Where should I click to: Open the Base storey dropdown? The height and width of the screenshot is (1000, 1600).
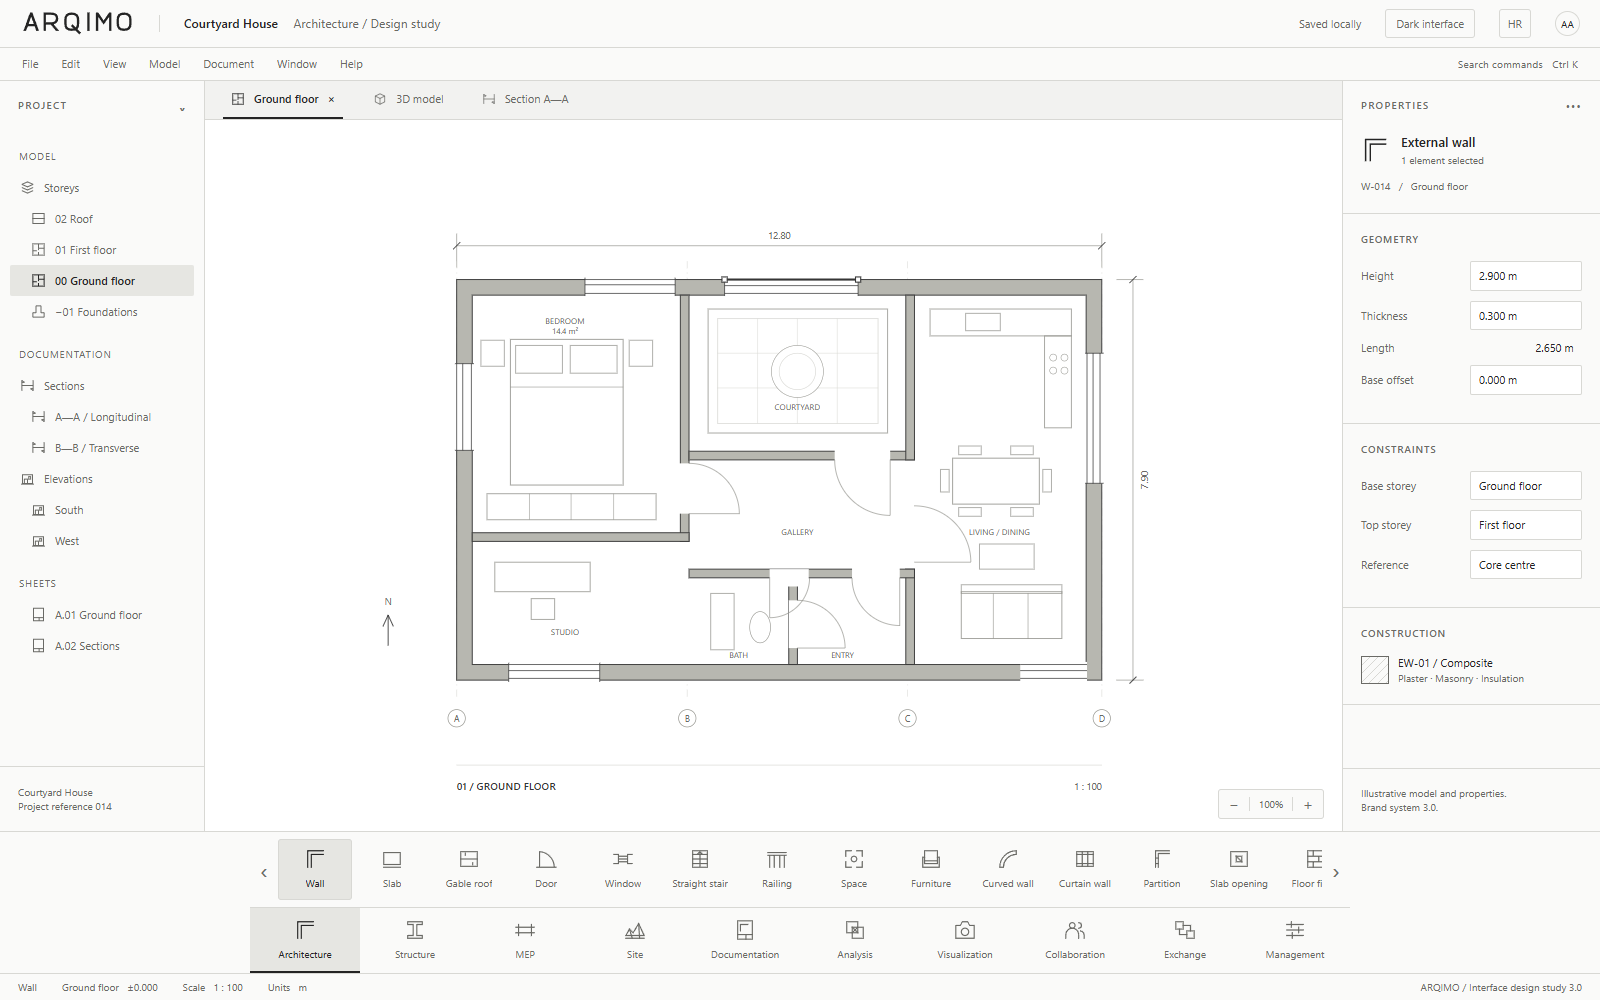tap(1525, 486)
